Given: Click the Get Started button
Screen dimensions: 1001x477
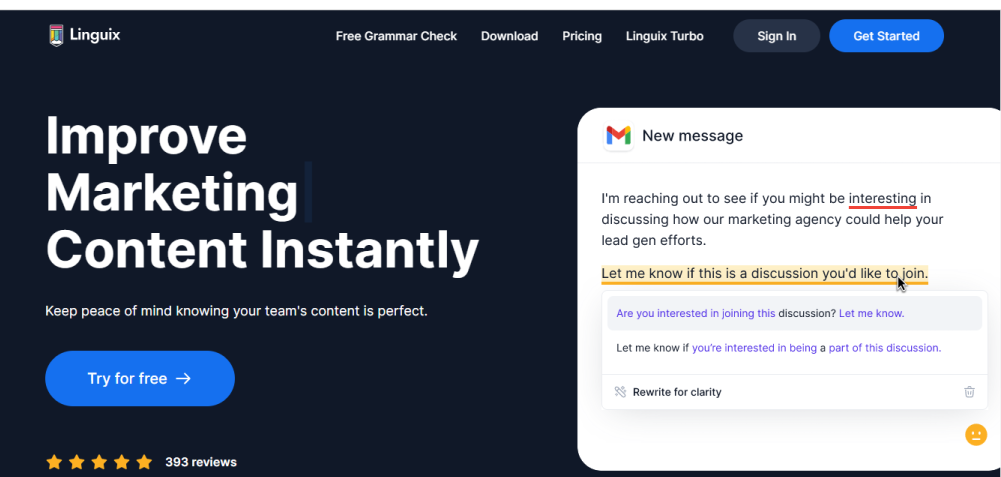Looking at the screenshot, I should 886,36.
